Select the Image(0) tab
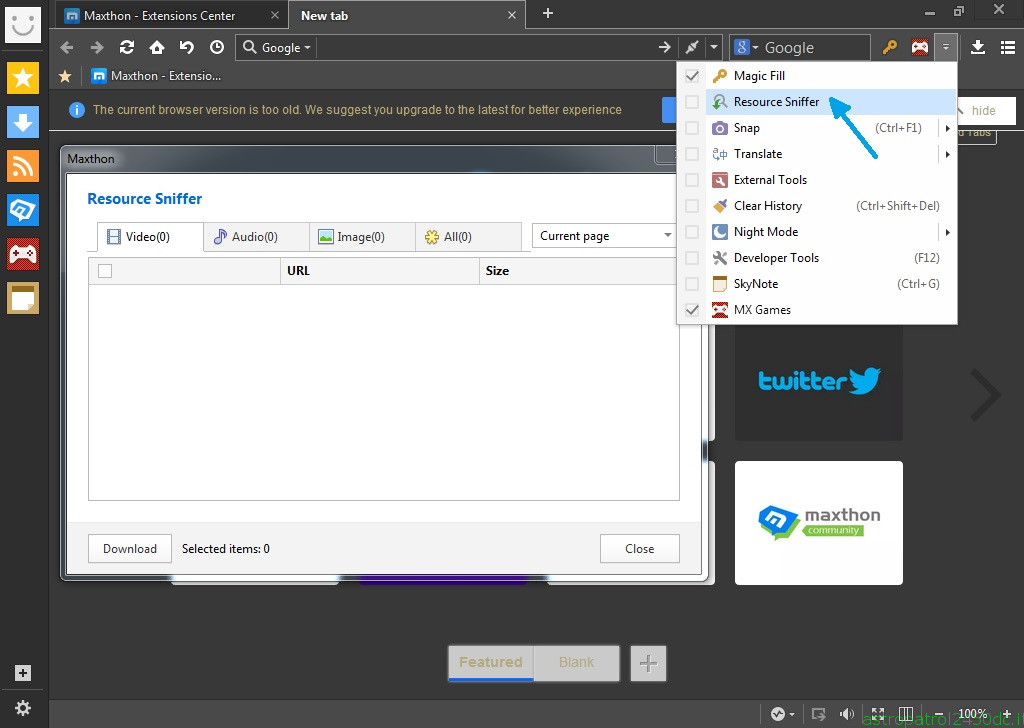The height and width of the screenshot is (728, 1024). (362, 236)
